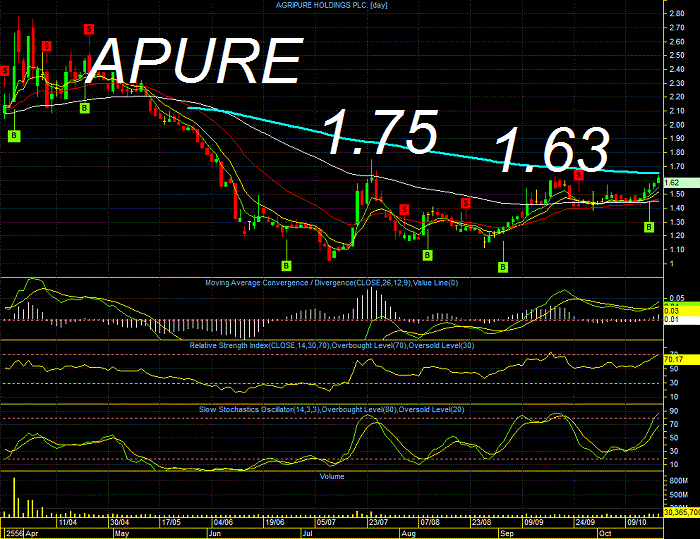Click the 07/08 date label on the time axis

point(429,522)
